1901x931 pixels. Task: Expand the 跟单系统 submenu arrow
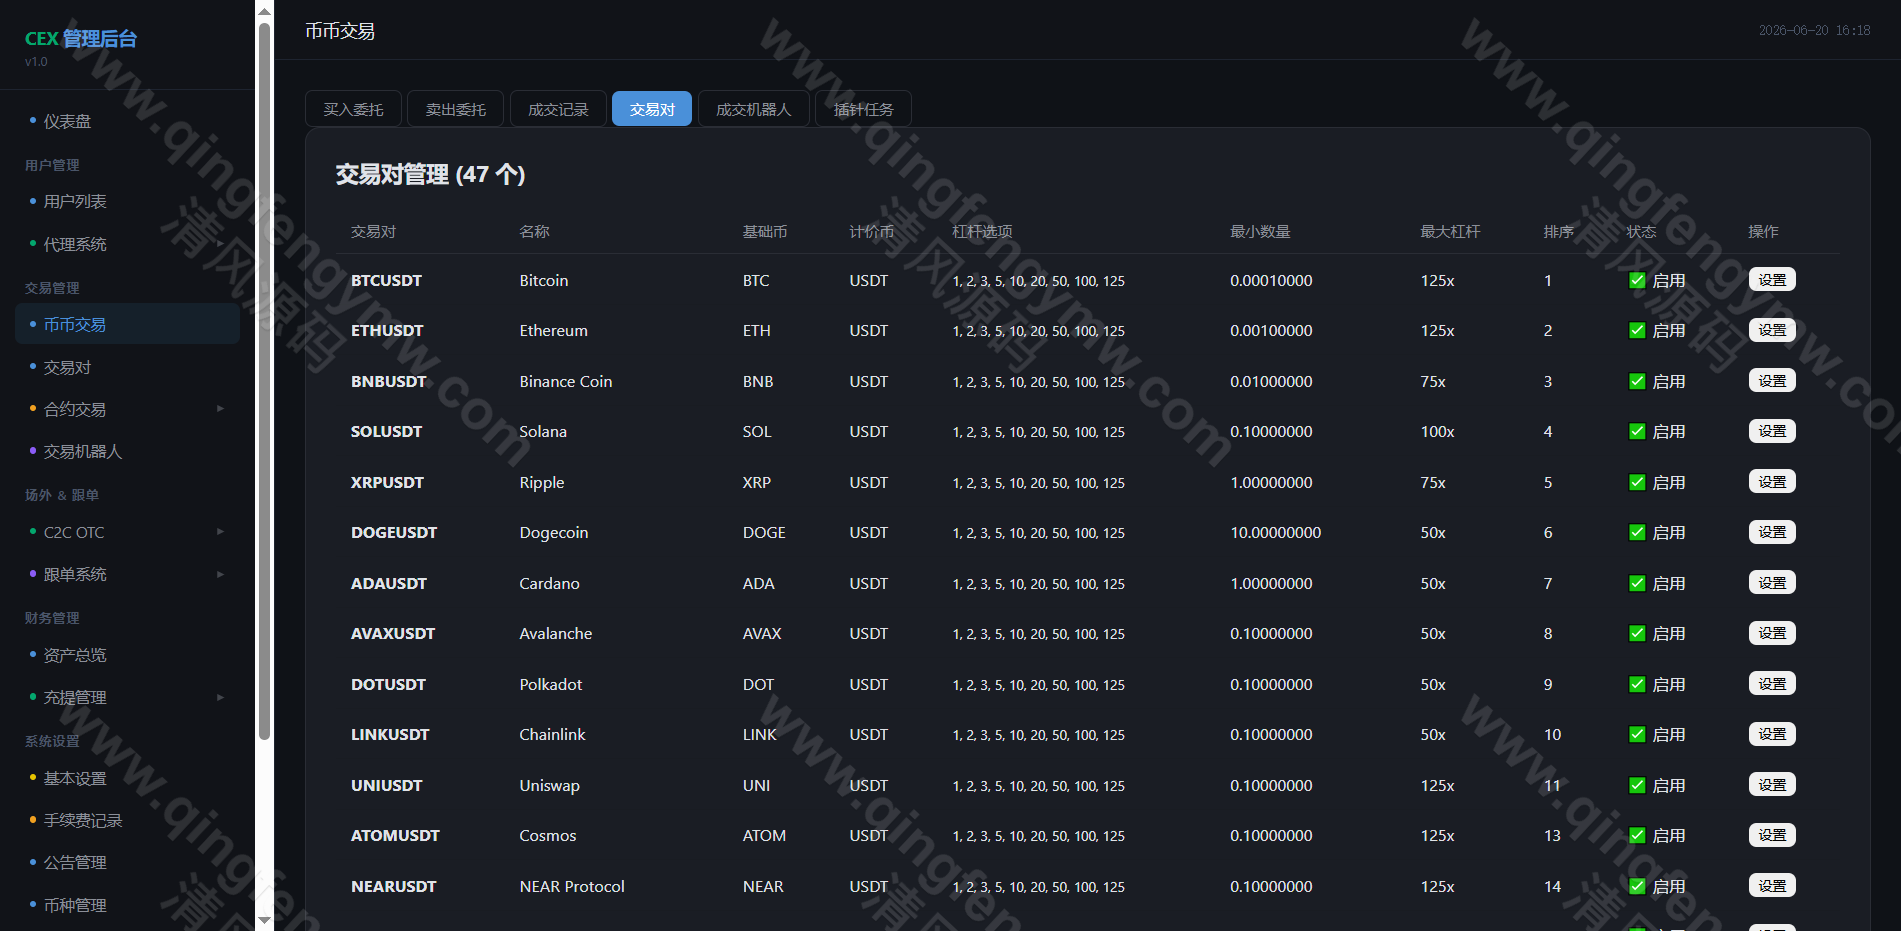(220, 575)
